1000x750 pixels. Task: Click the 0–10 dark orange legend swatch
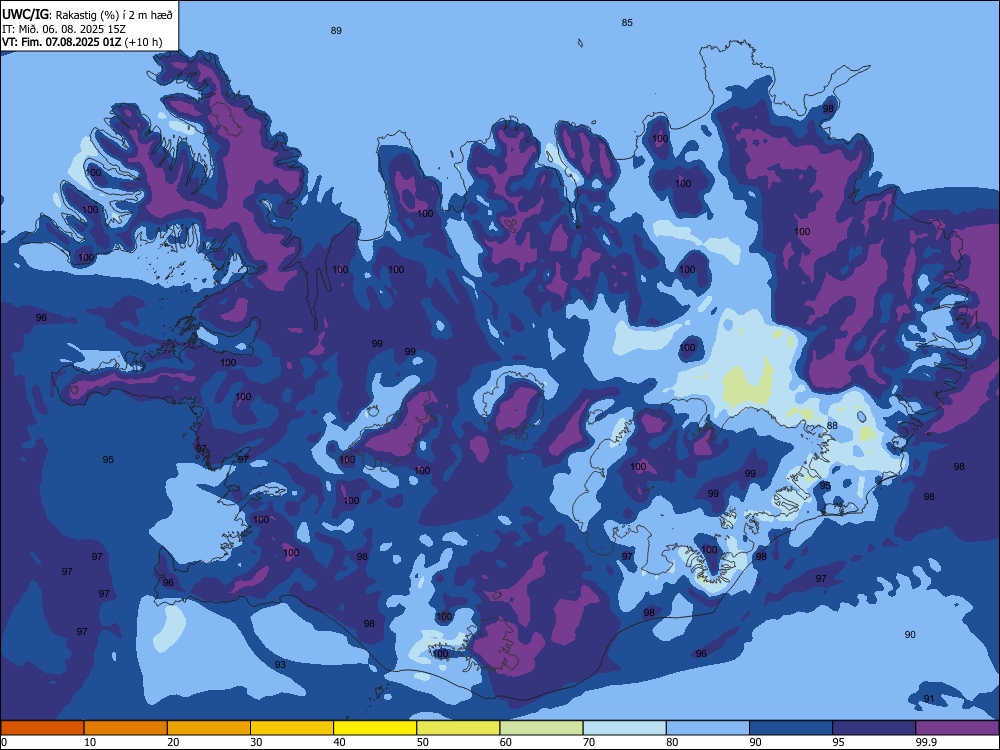click(x=42, y=728)
